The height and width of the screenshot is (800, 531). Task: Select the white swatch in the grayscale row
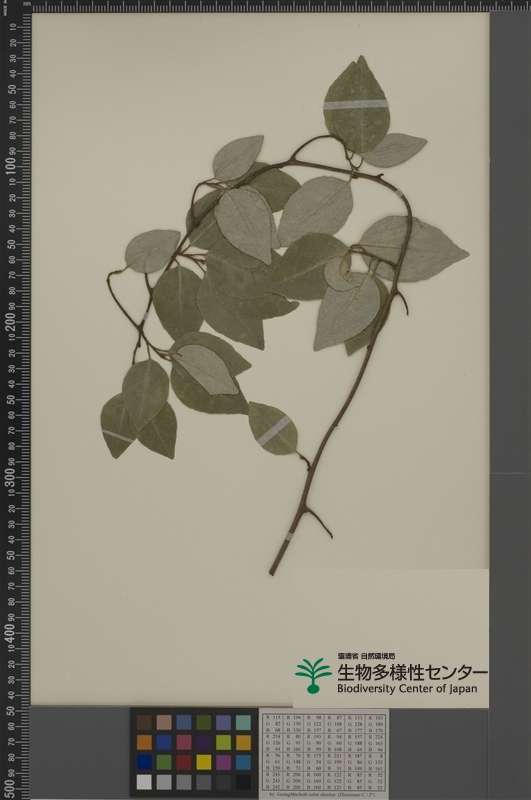point(144,782)
